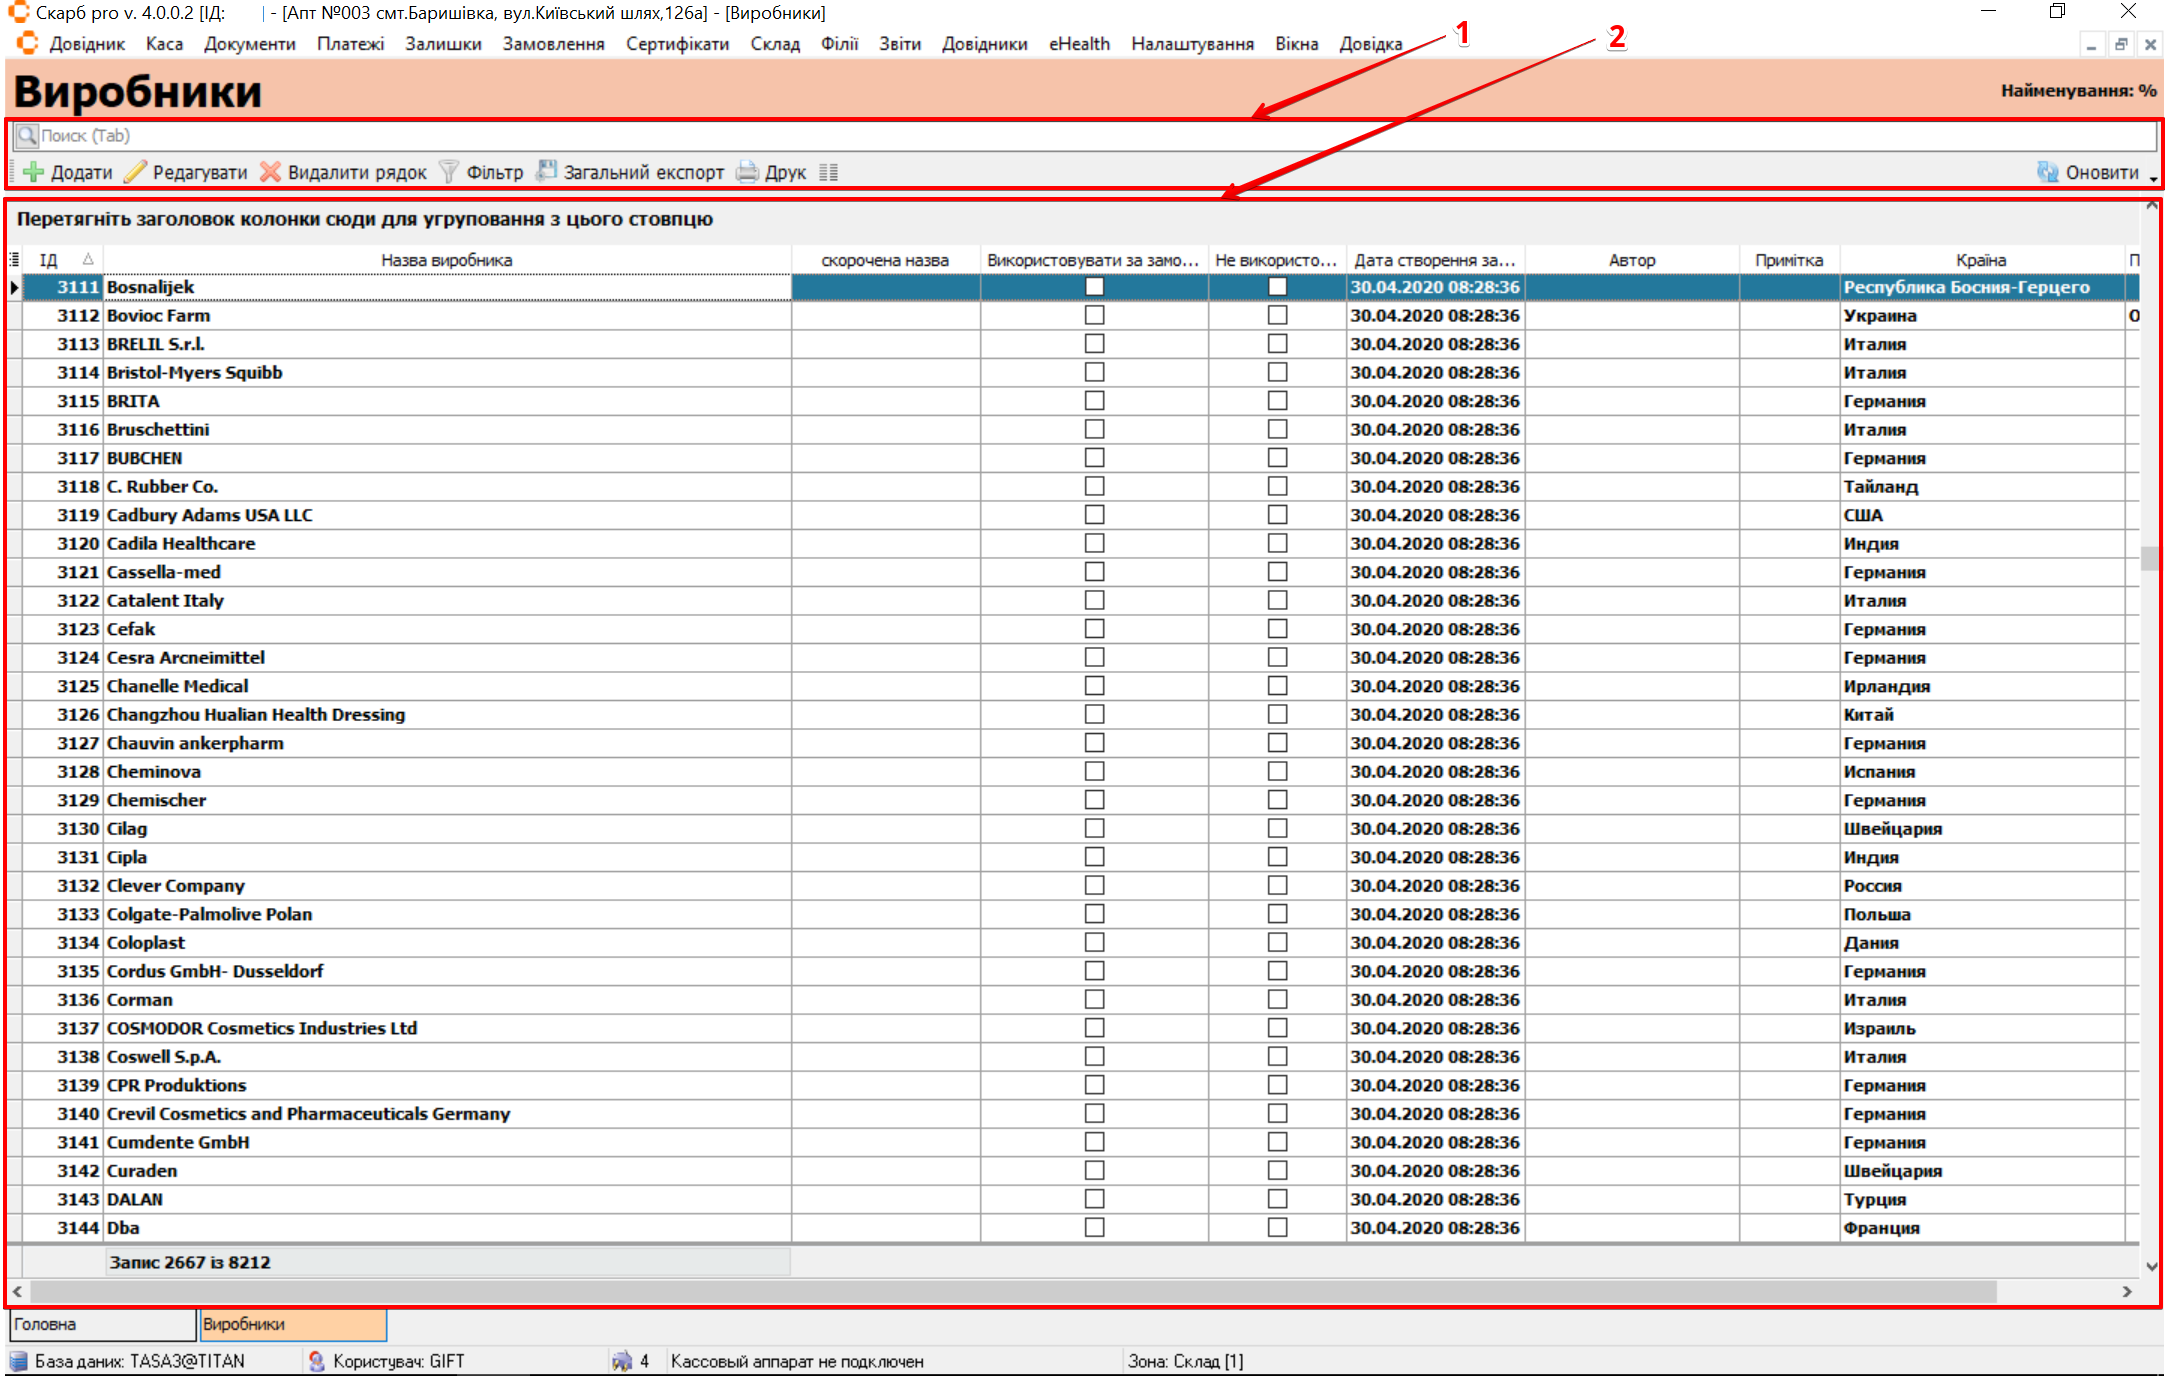The height and width of the screenshot is (1376, 2170).
Task: Click the green plus Додати icon
Action: tap(33, 172)
